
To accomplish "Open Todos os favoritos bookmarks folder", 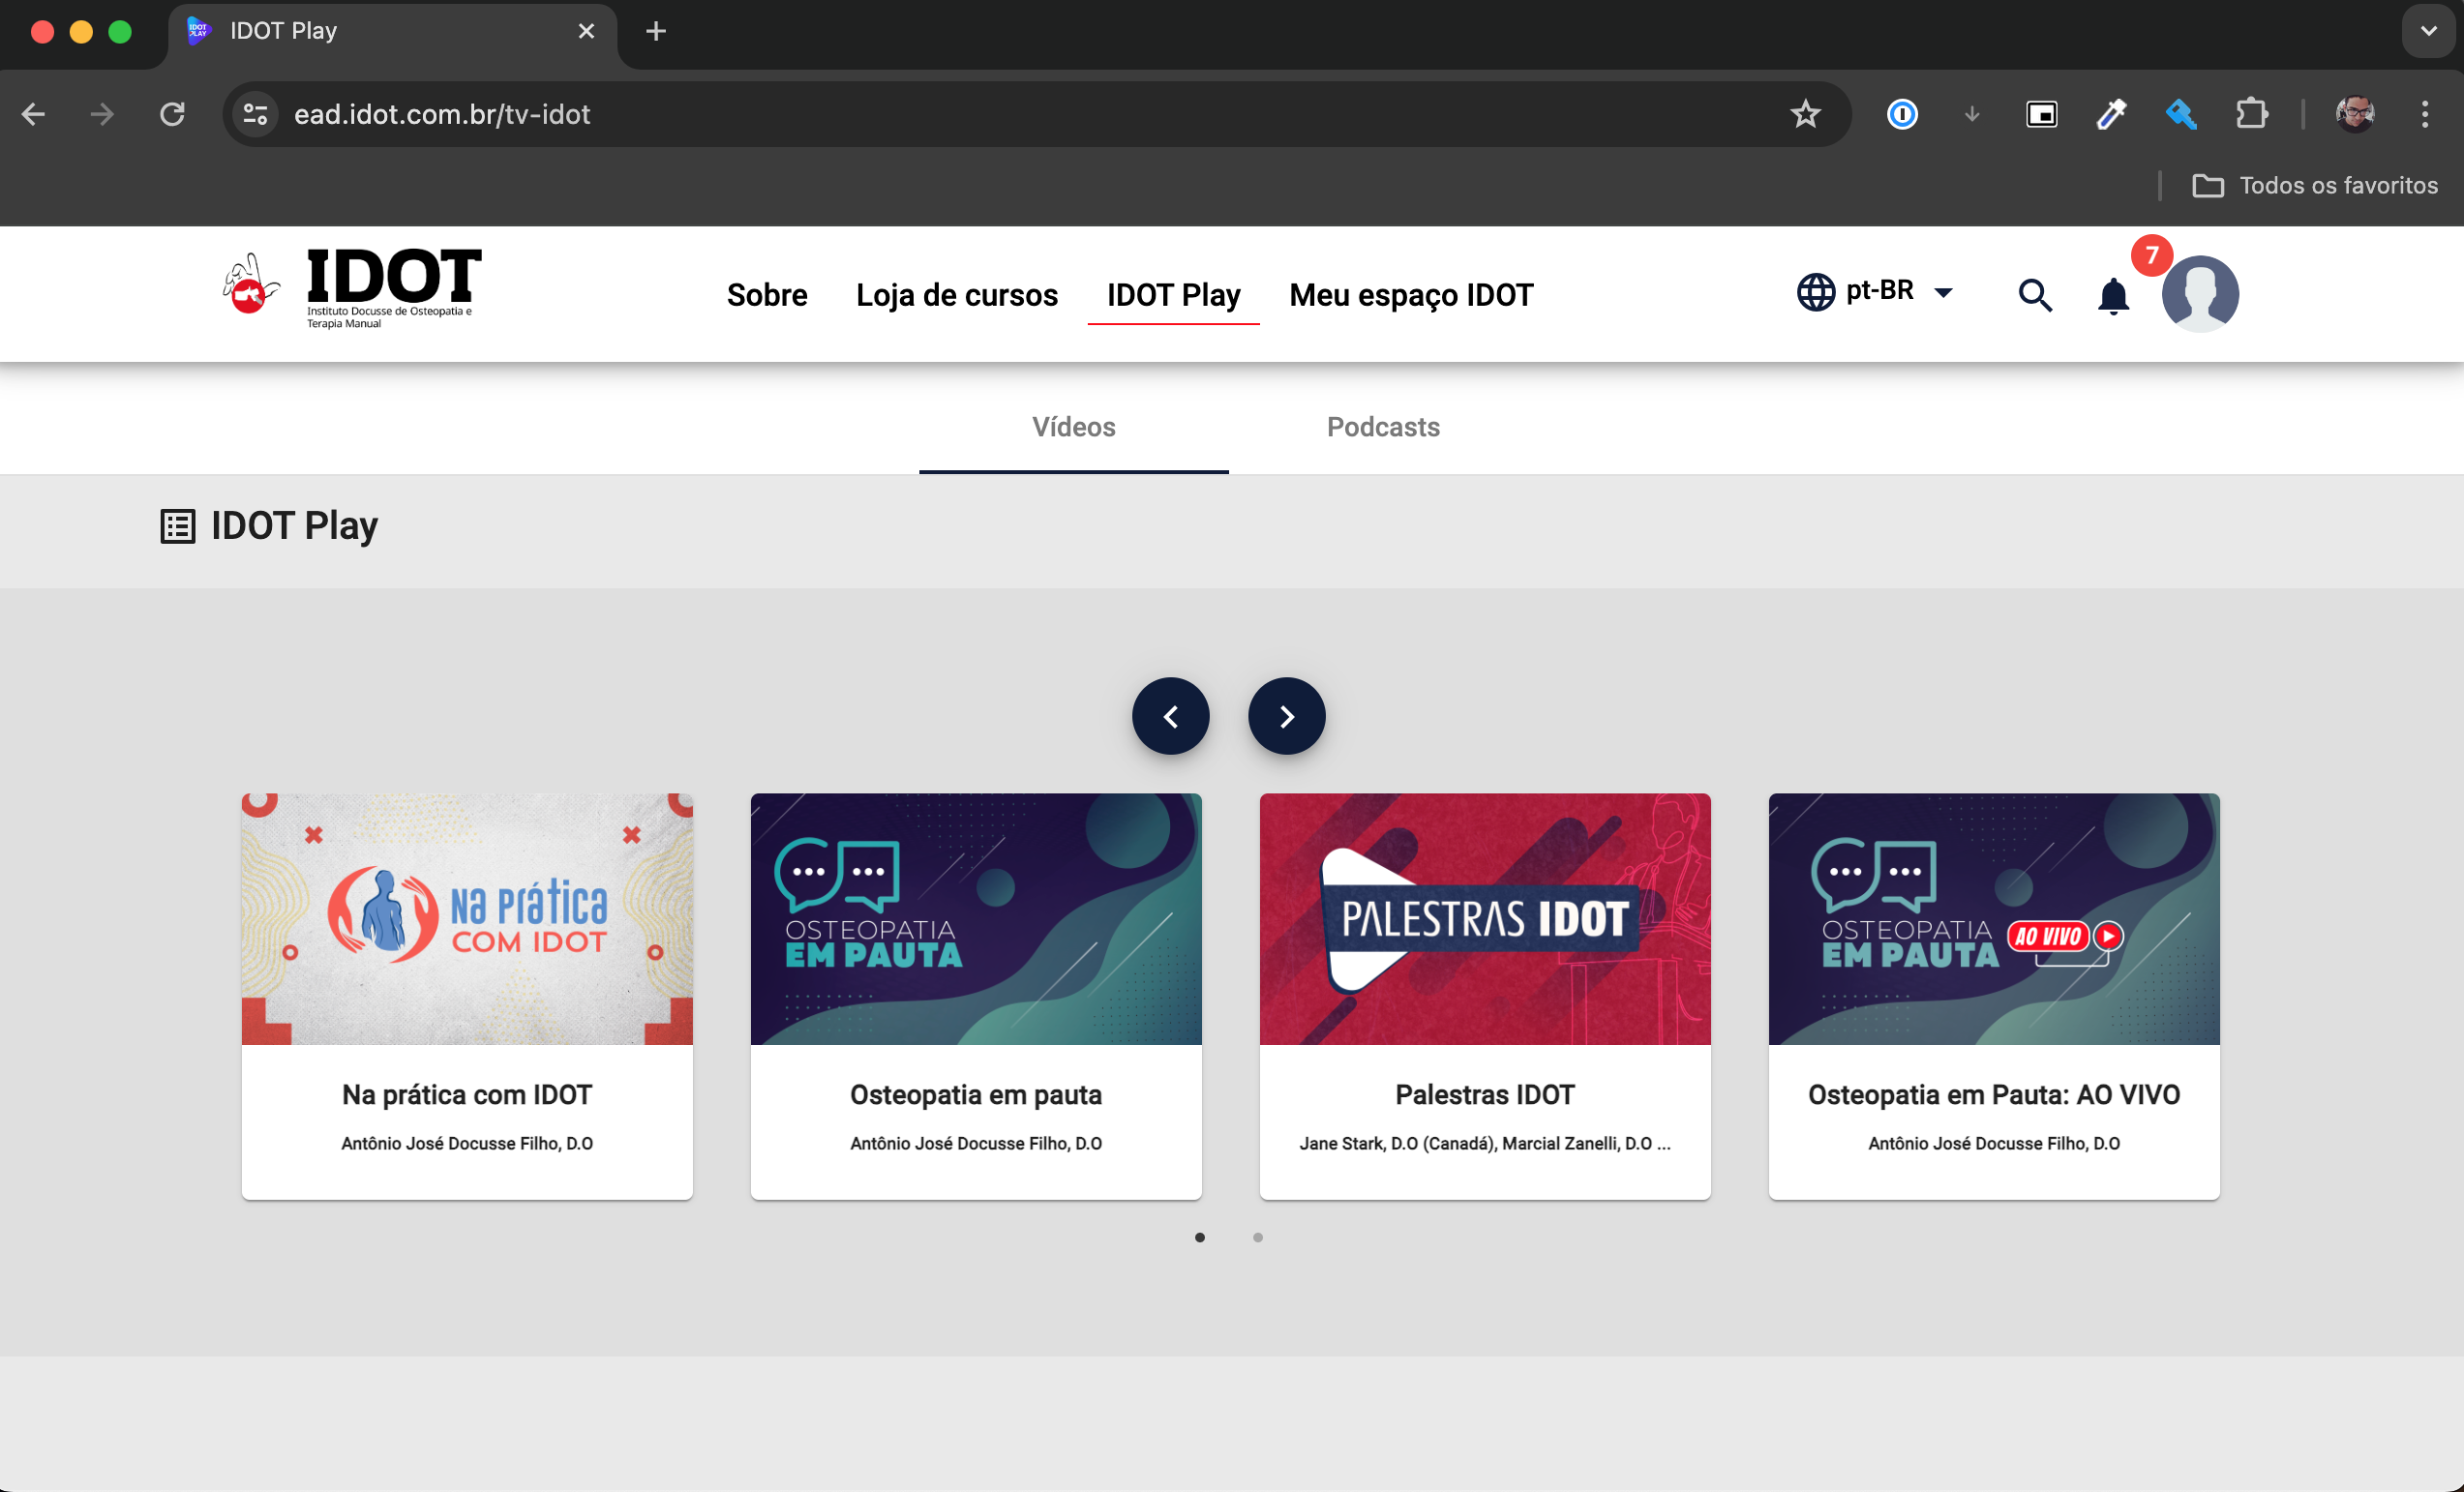I will coord(2314,185).
